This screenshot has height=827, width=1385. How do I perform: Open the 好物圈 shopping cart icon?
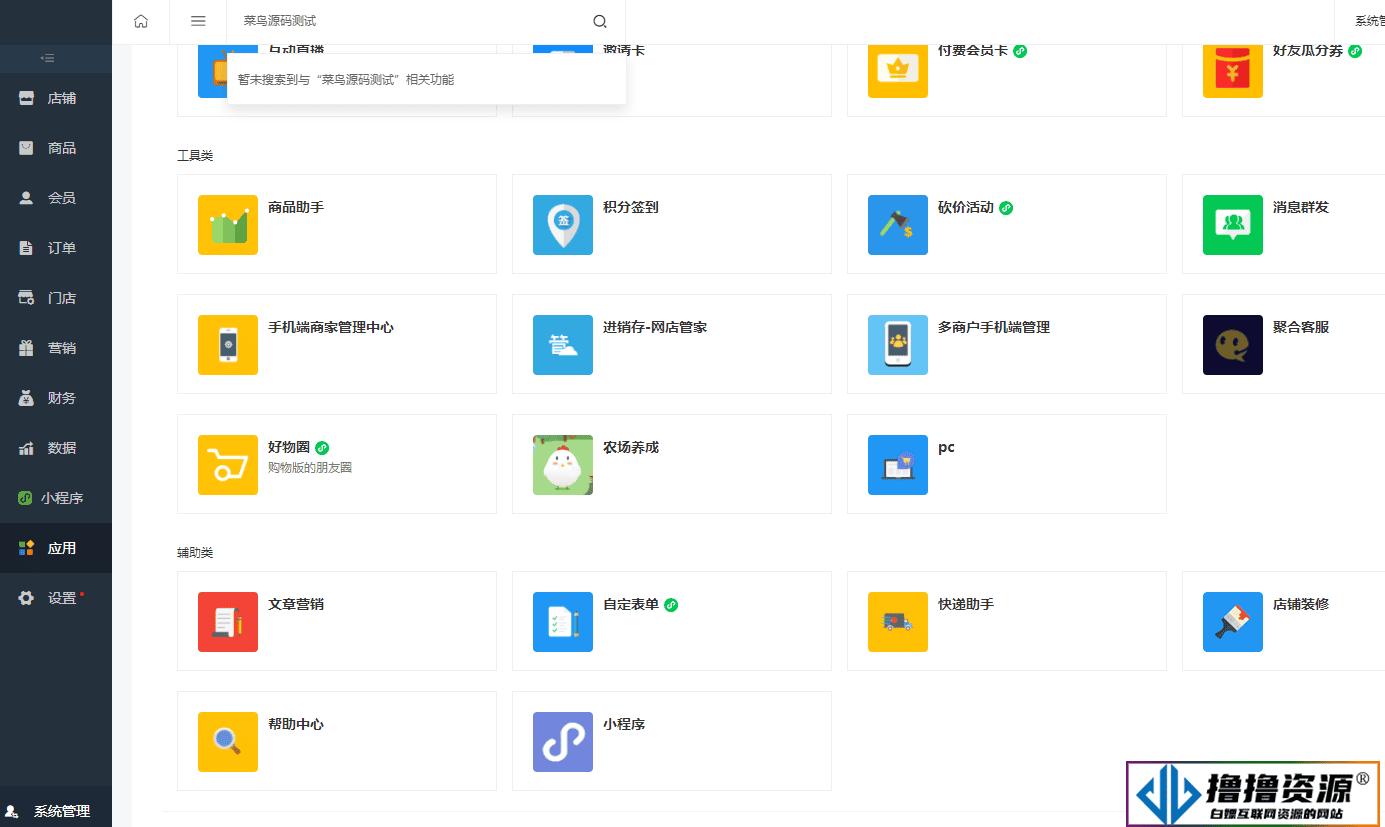coord(228,465)
